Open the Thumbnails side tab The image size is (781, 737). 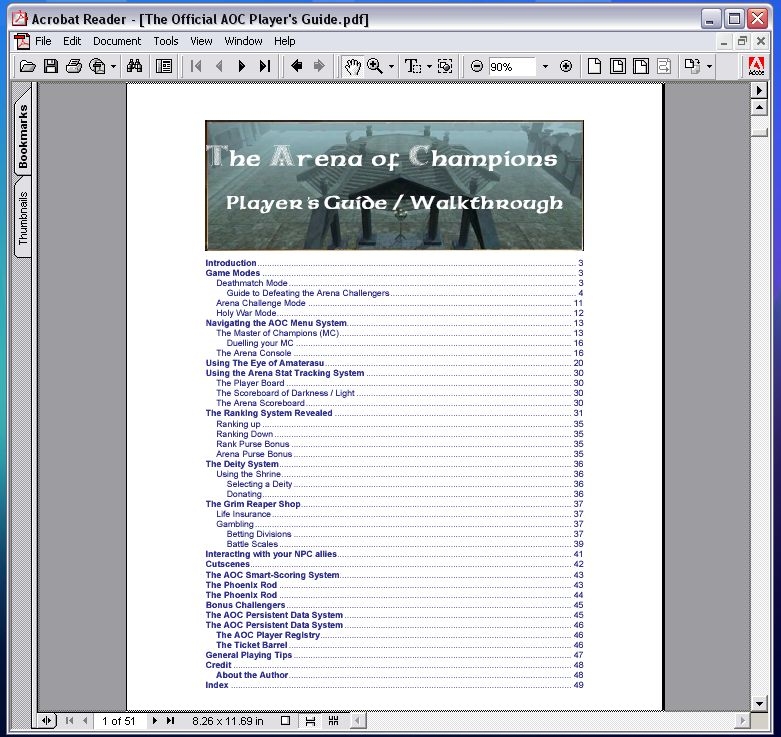click(x=23, y=218)
